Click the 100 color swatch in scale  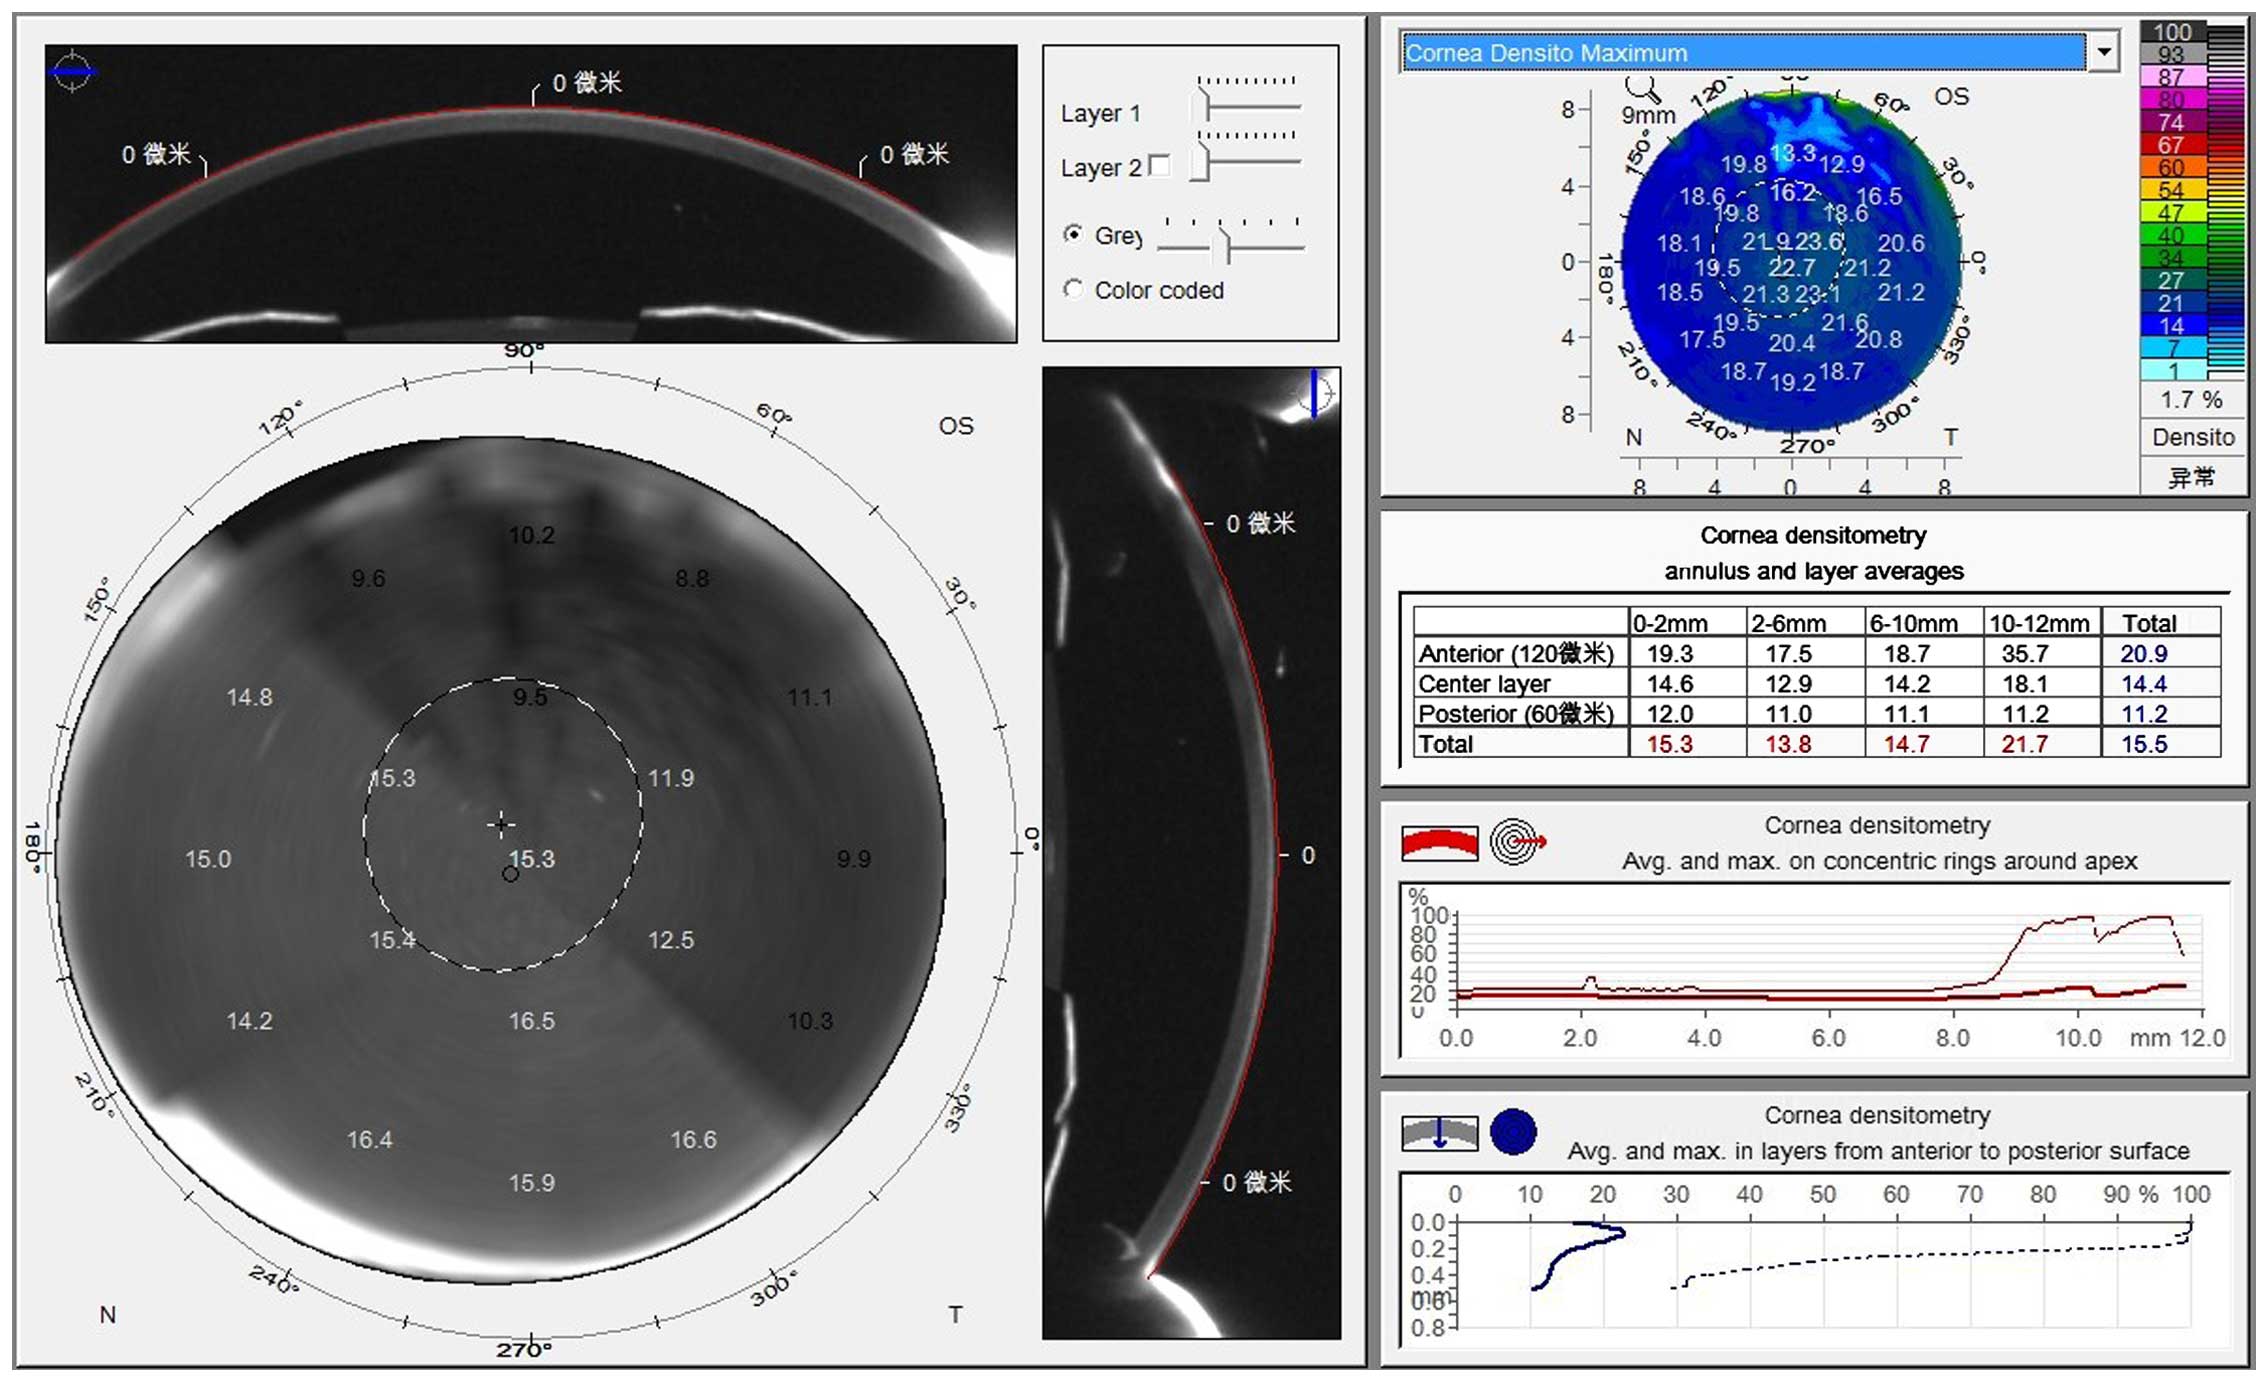tap(2171, 32)
